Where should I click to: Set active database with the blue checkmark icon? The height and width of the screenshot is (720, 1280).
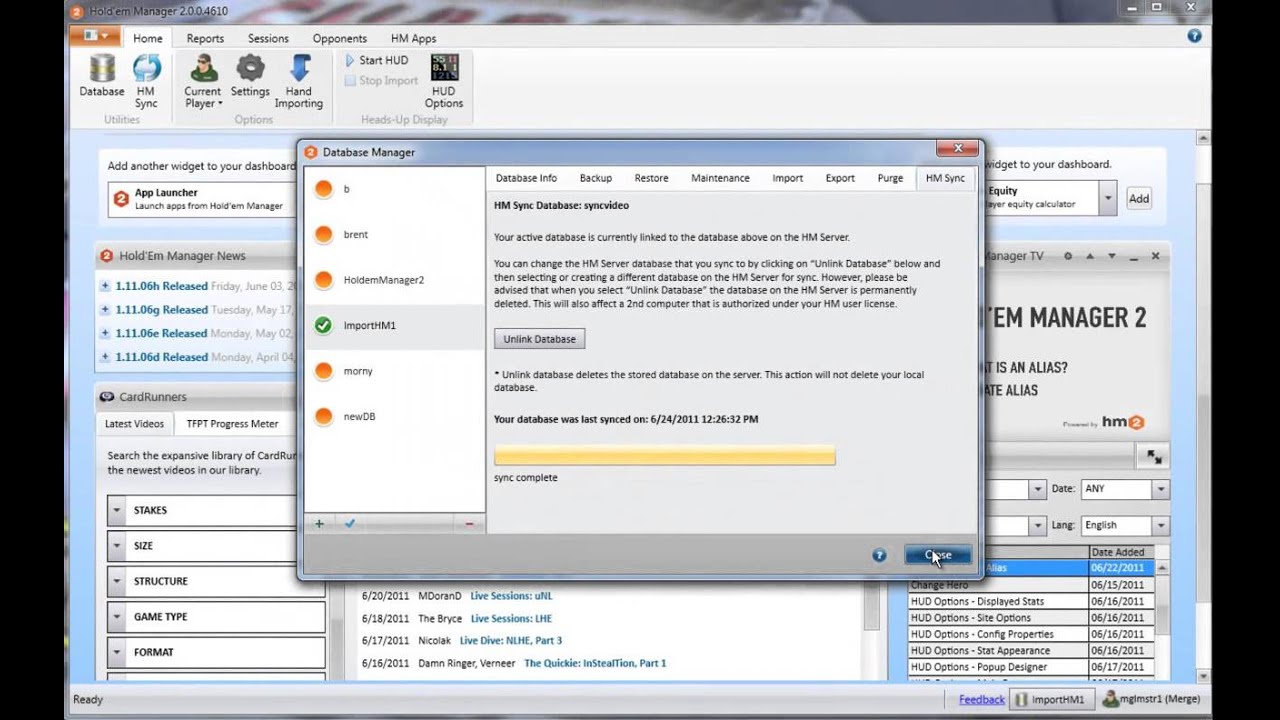350,523
